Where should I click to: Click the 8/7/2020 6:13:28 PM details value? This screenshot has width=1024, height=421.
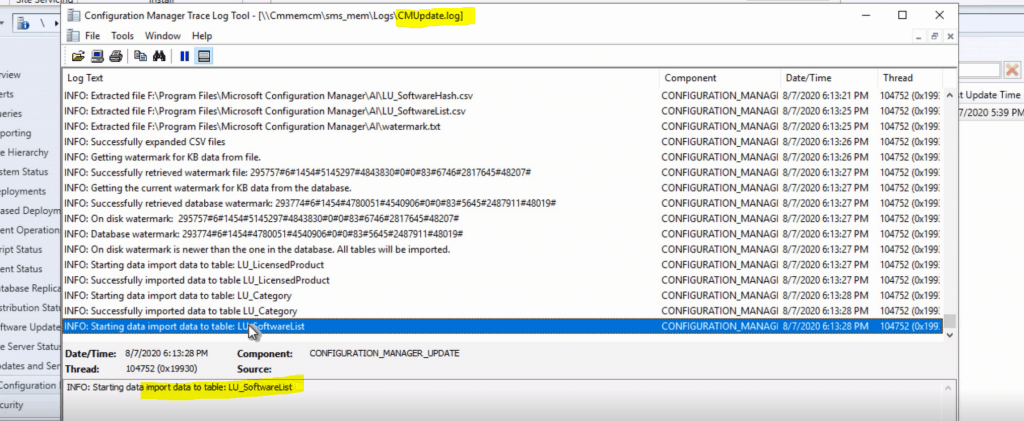[168, 354]
